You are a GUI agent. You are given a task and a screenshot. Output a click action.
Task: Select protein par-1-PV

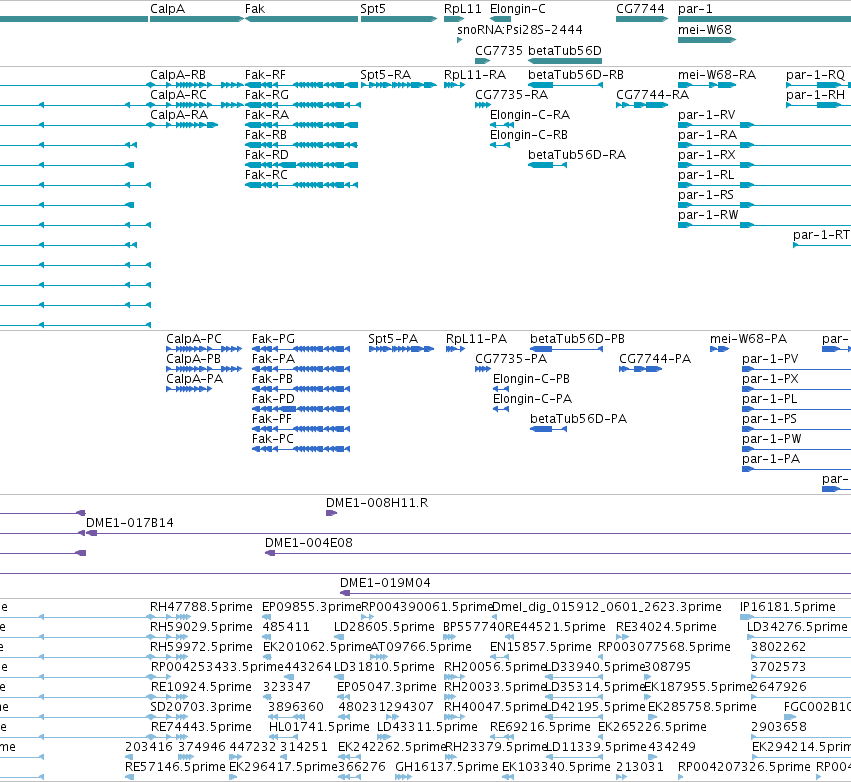[x=796, y=369]
